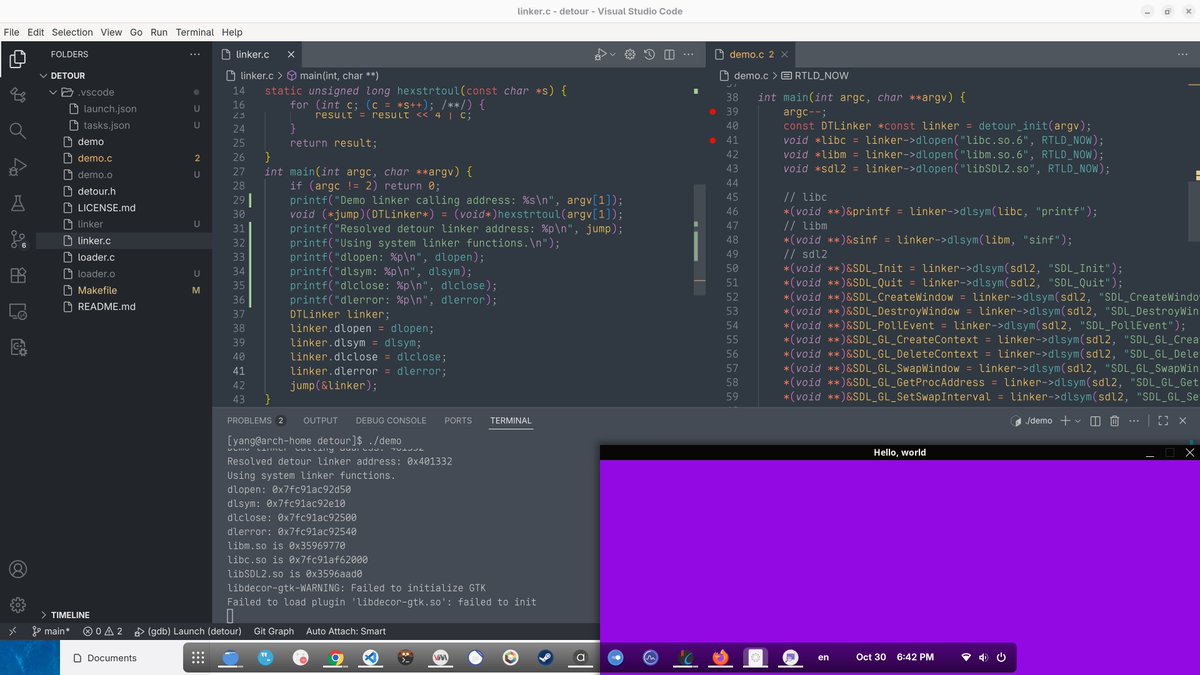Image resolution: width=1200 pixels, height=675 pixels.
Task: Click errors and warnings count in status bar
Action: coord(103,631)
